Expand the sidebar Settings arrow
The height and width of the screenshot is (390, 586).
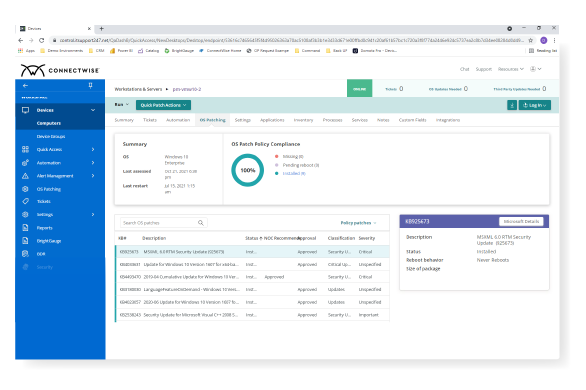(x=93, y=214)
